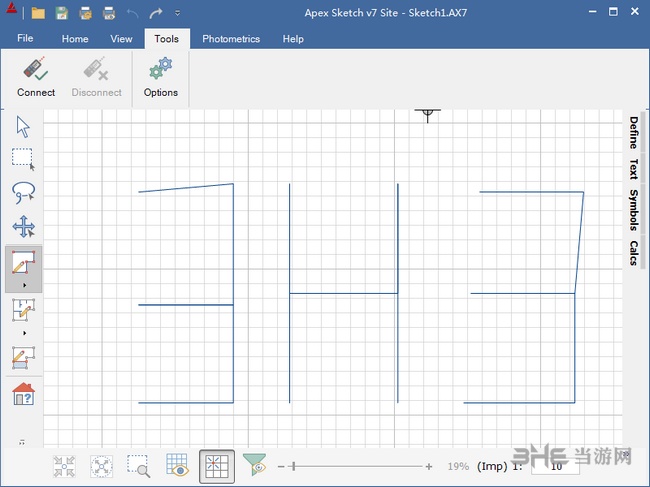Select the arrow pointer tool
650x487 pixels.
click(x=23, y=127)
